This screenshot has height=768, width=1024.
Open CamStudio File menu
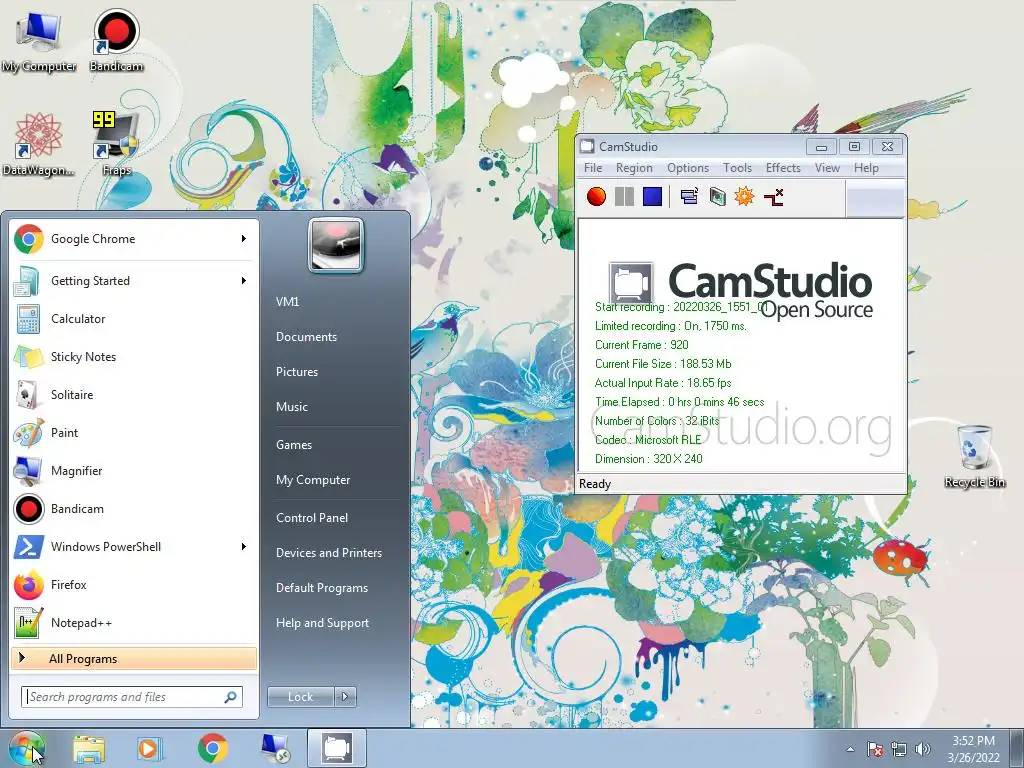(x=593, y=168)
